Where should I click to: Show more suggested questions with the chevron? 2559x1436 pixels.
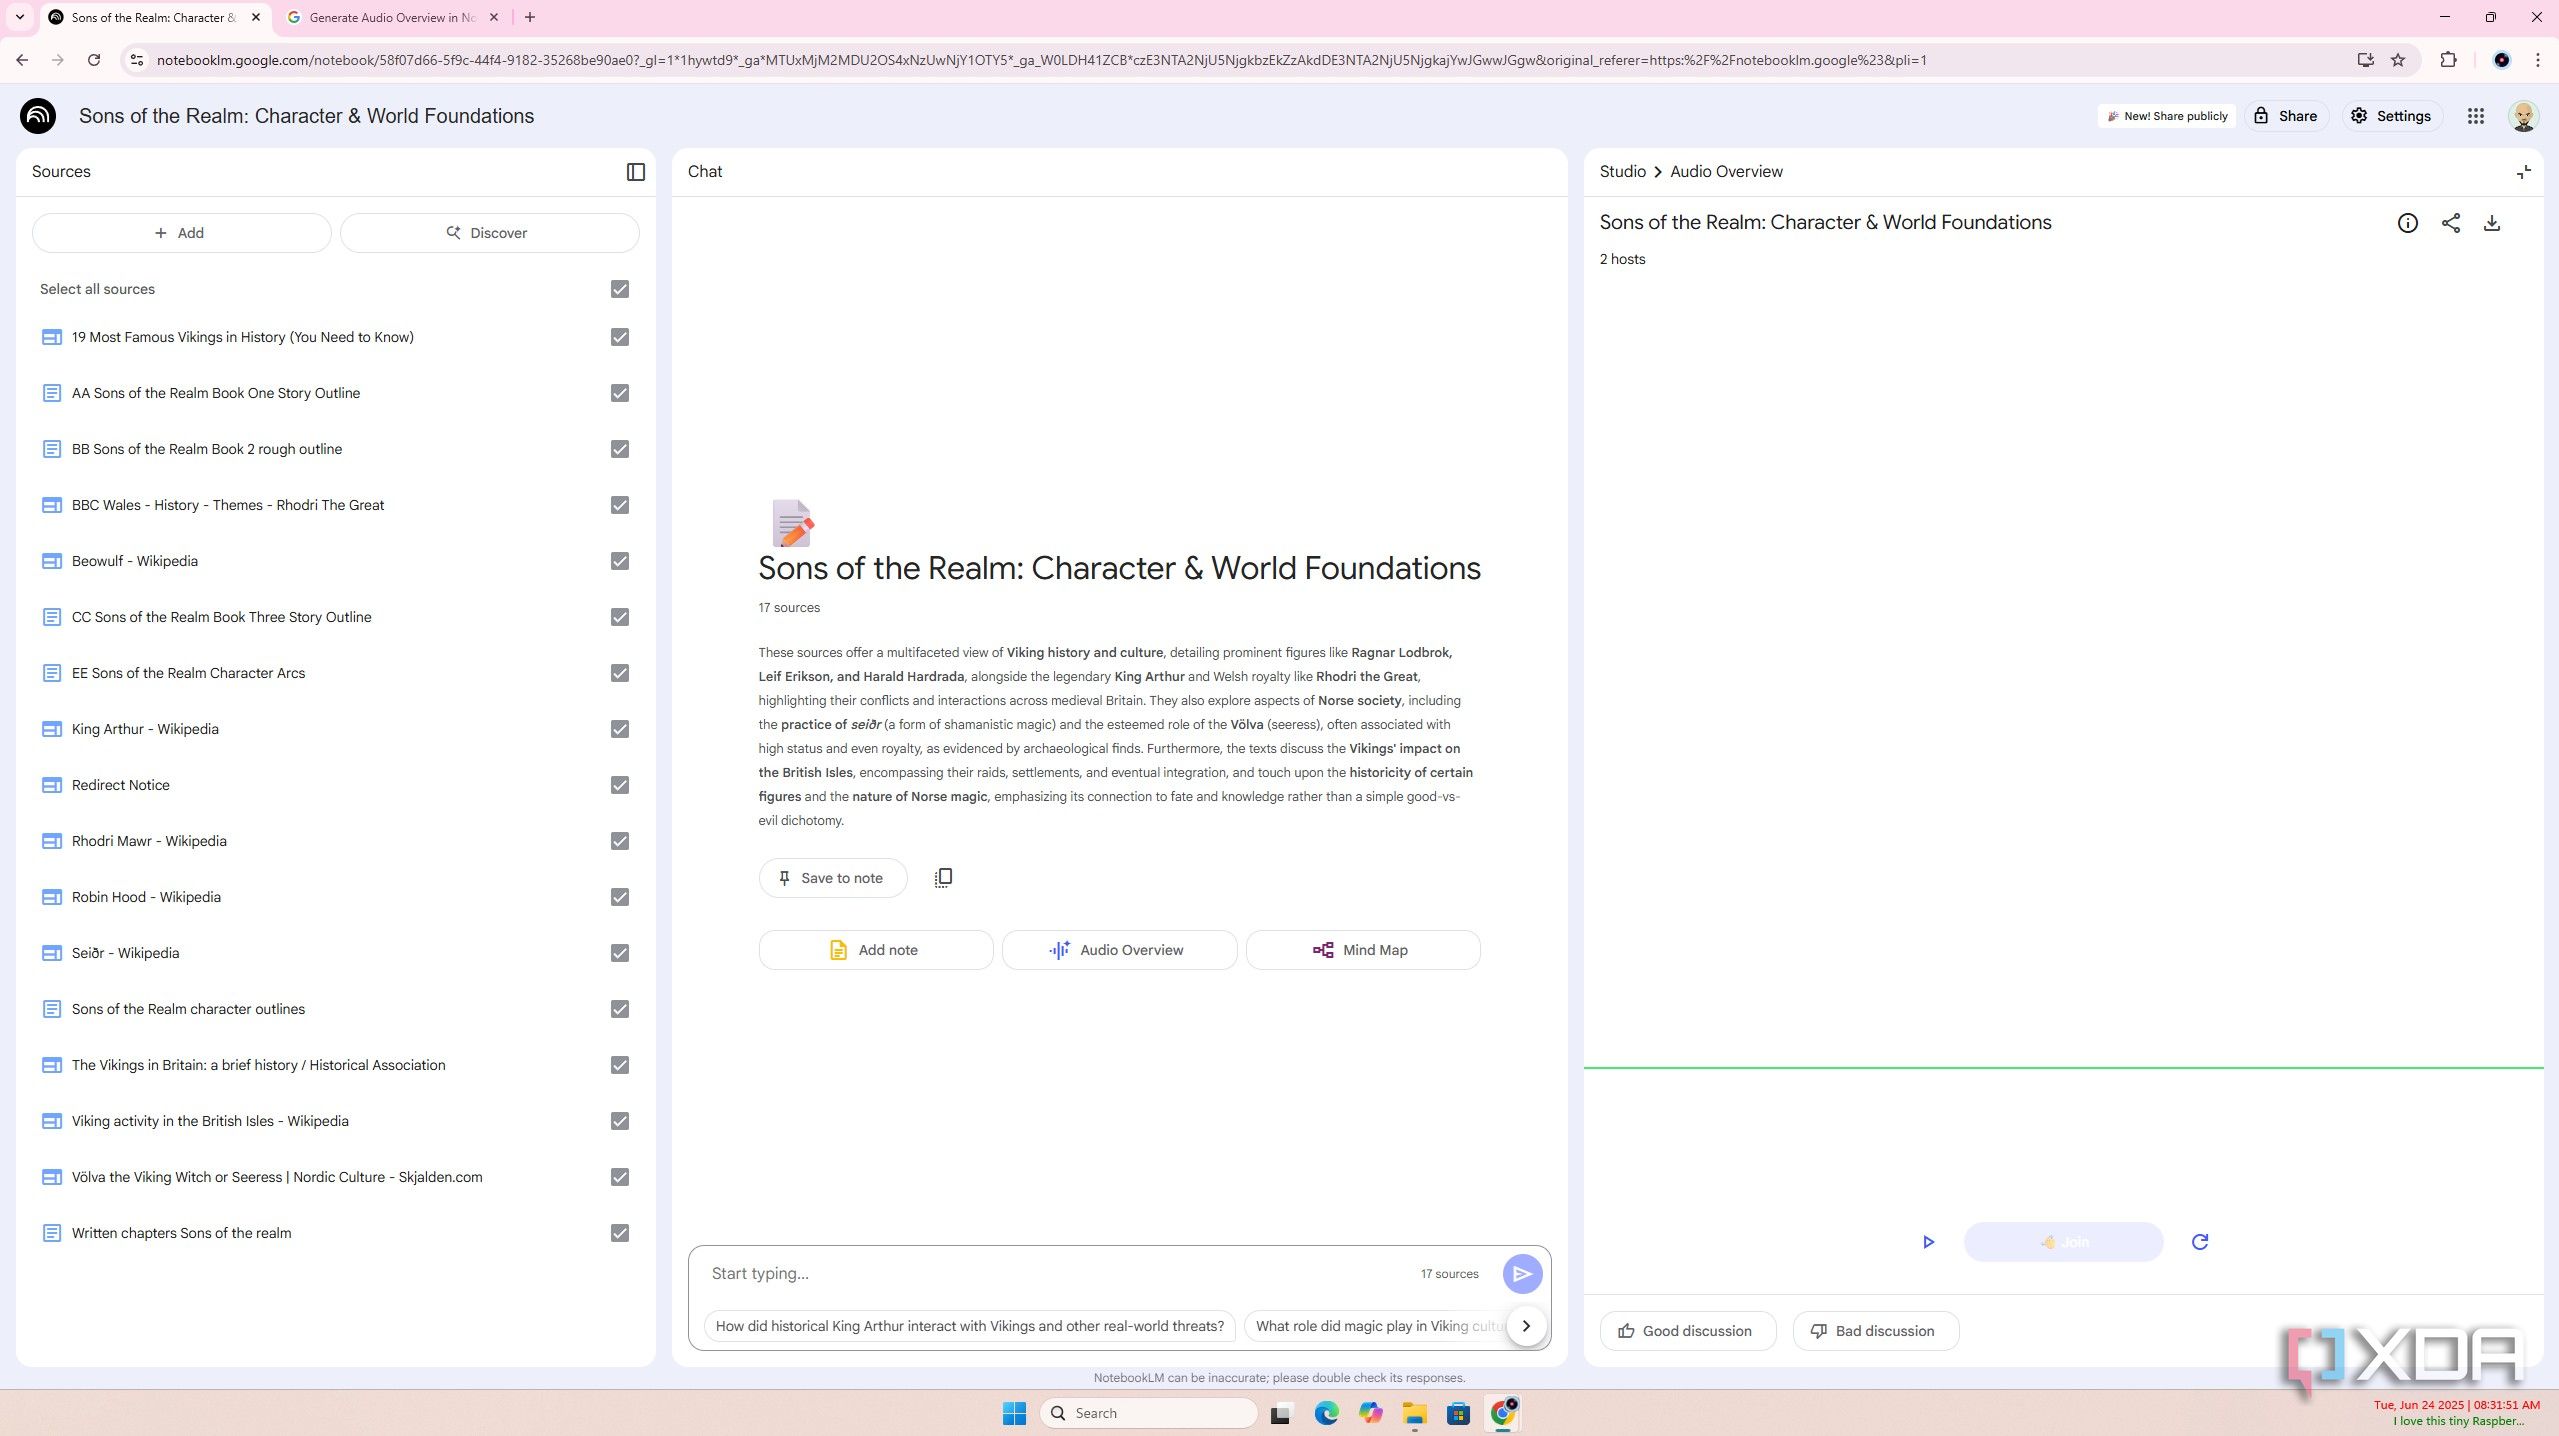(x=1526, y=1326)
